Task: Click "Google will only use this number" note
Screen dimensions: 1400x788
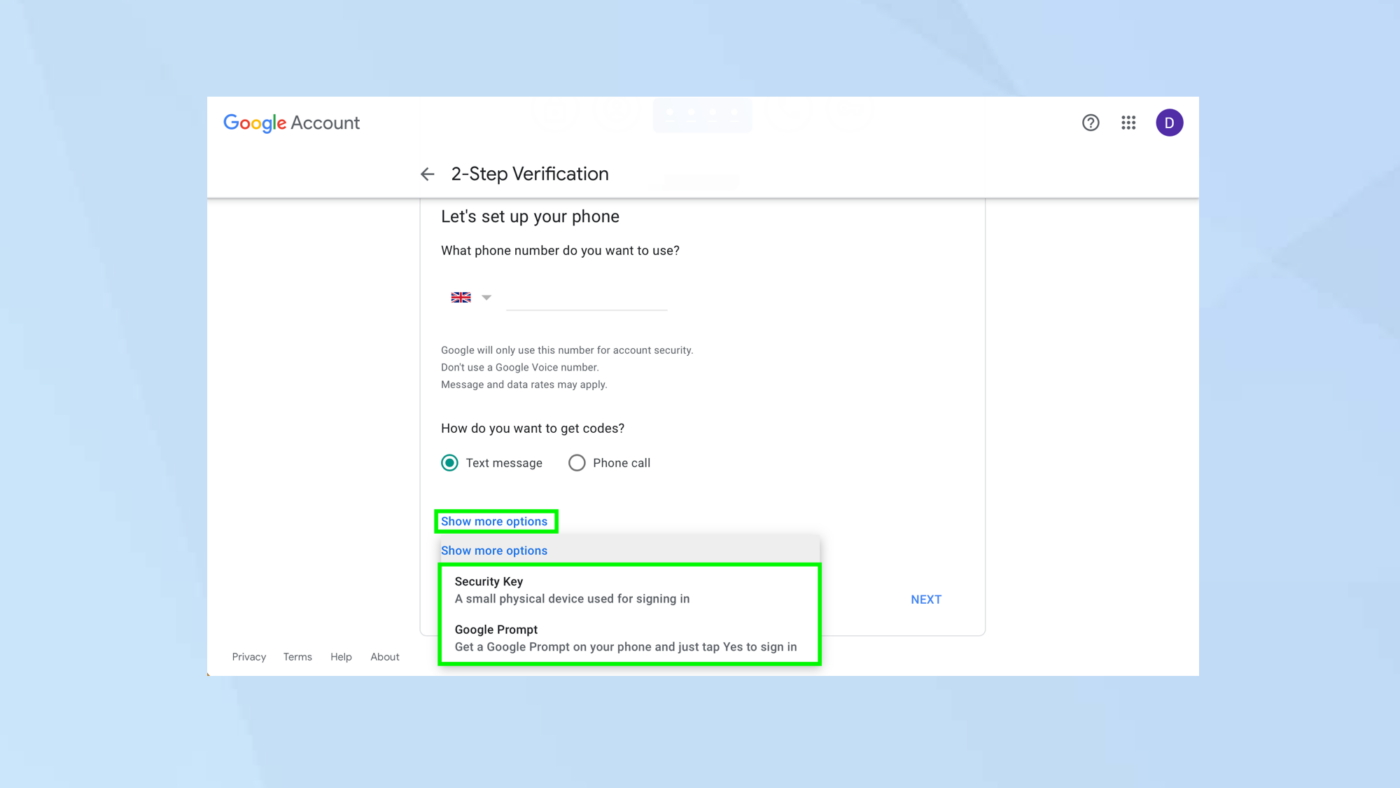Action: [x=567, y=350]
